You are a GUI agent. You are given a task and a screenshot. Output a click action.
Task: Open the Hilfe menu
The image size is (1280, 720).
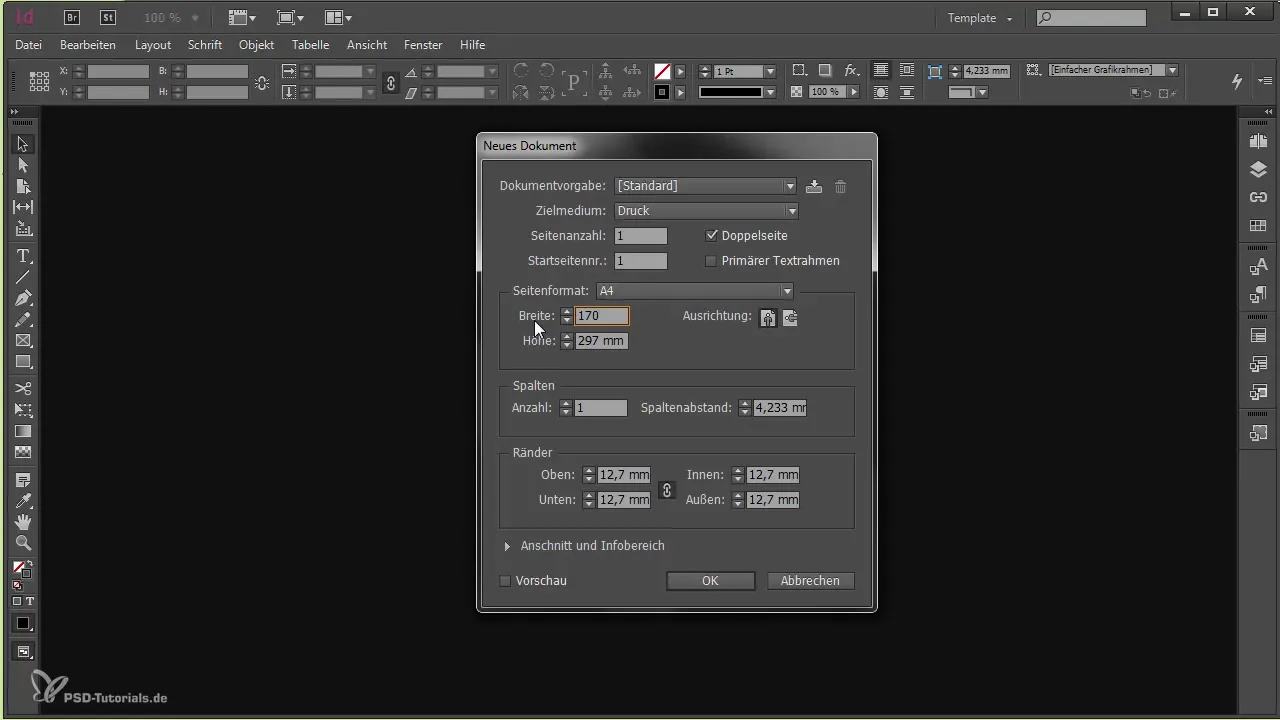point(473,45)
